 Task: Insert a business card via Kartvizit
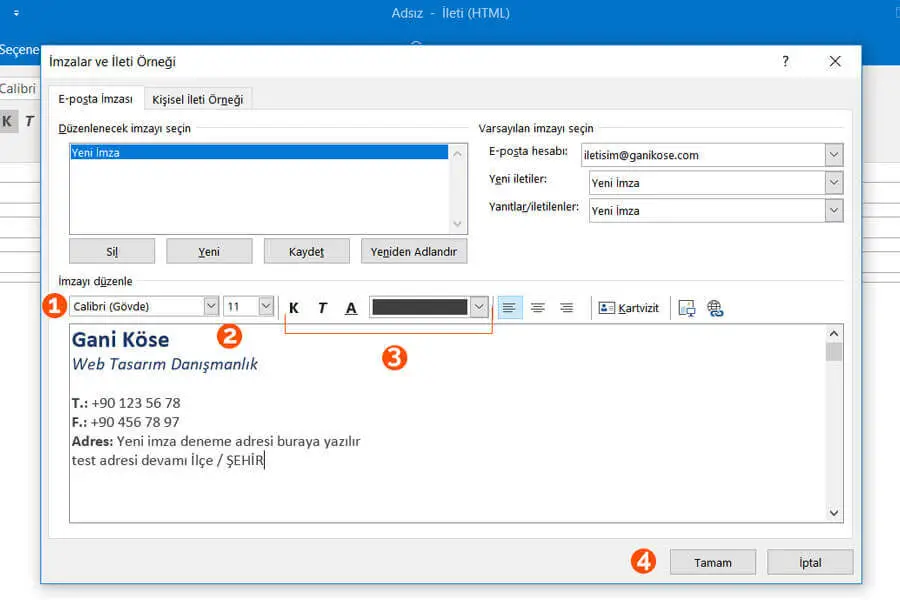pyautogui.click(x=629, y=308)
